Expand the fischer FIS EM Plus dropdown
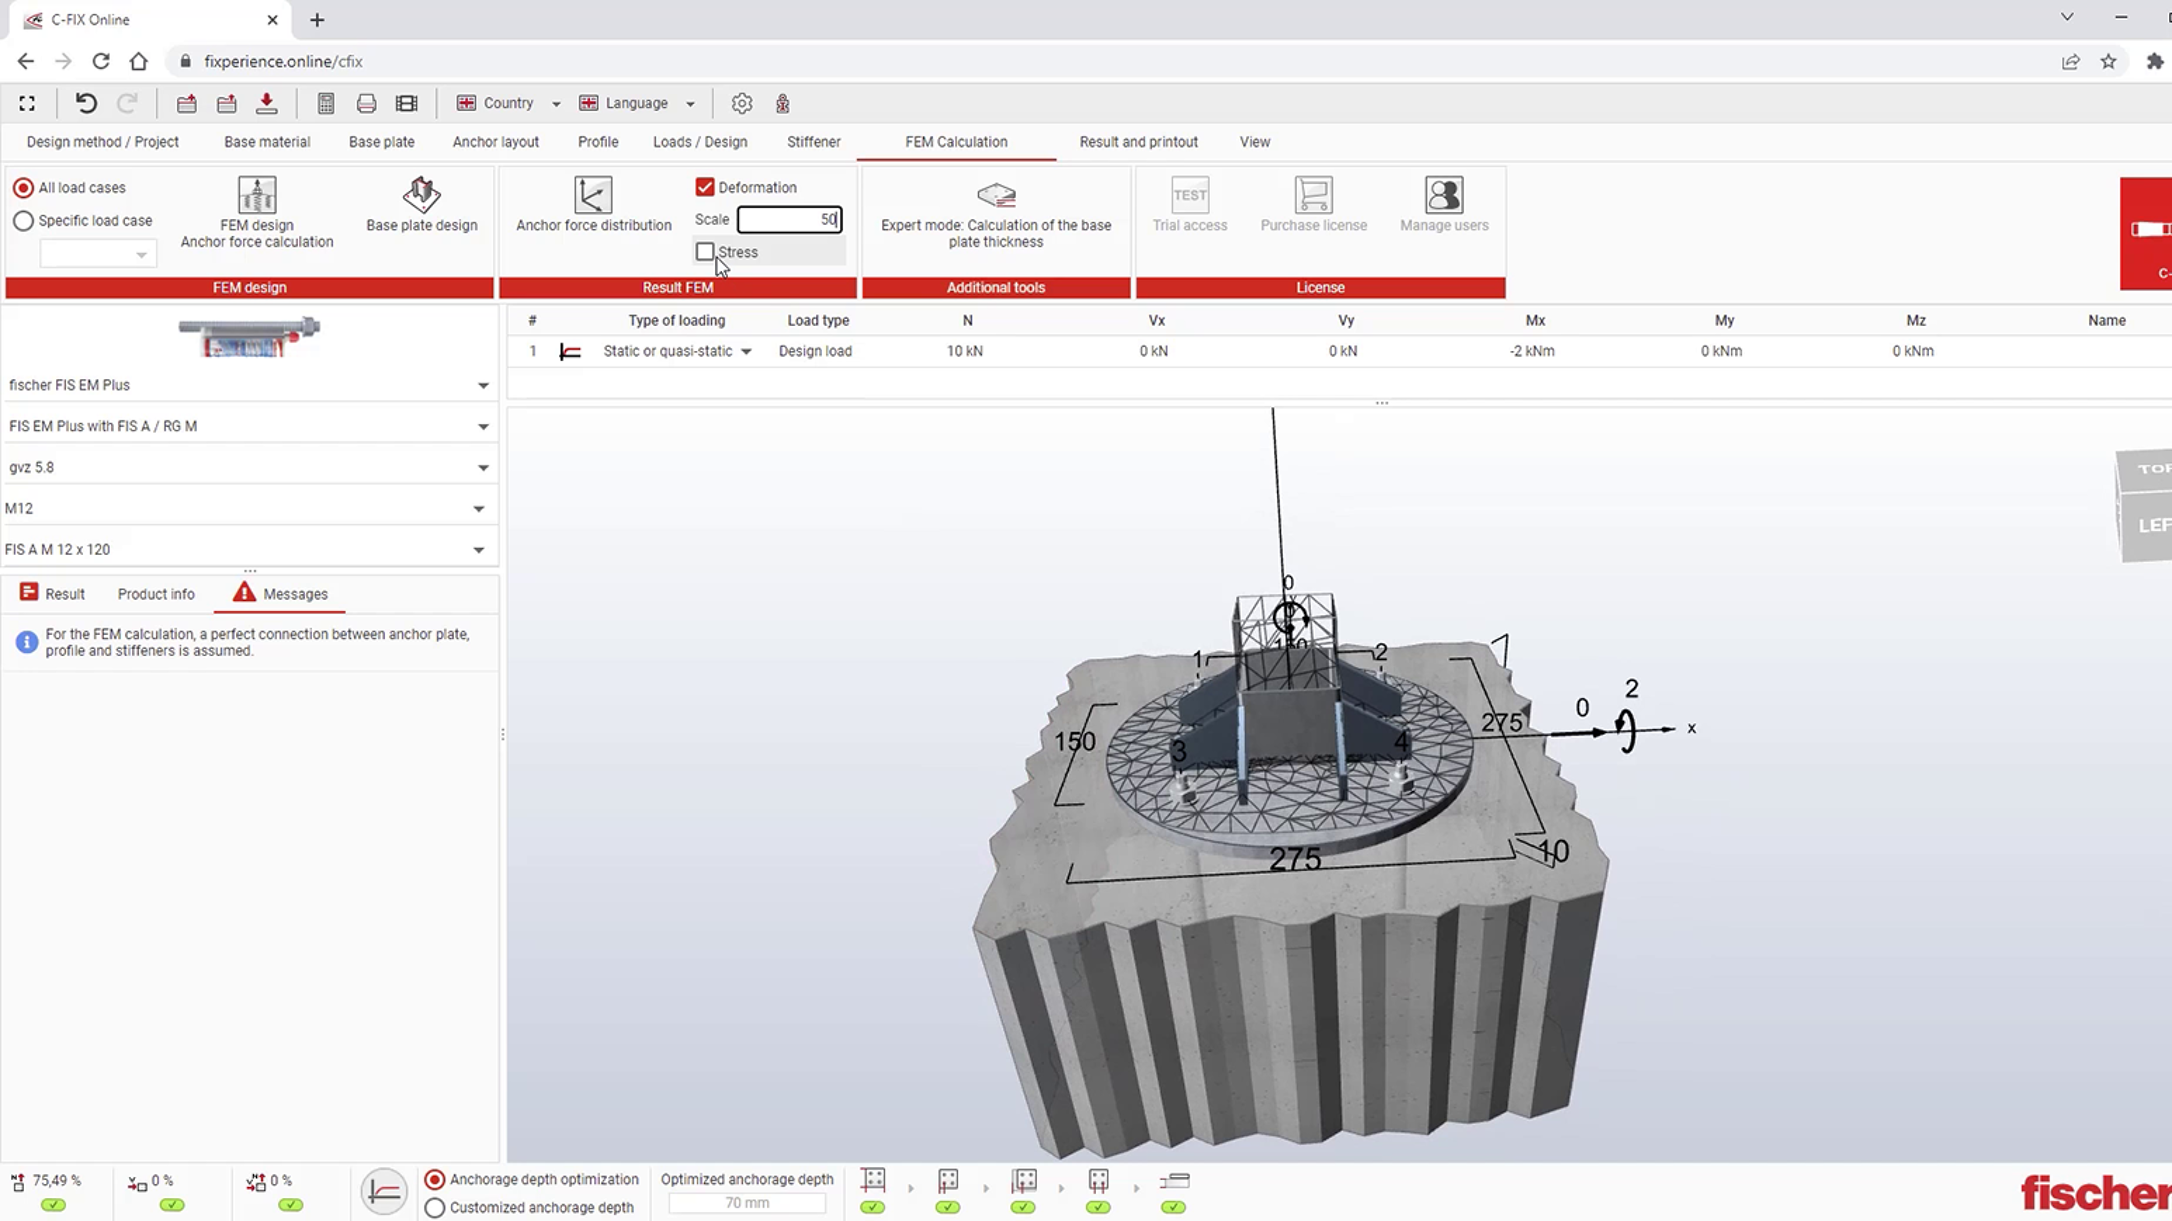This screenshot has width=2172, height=1221. [x=483, y=385]
